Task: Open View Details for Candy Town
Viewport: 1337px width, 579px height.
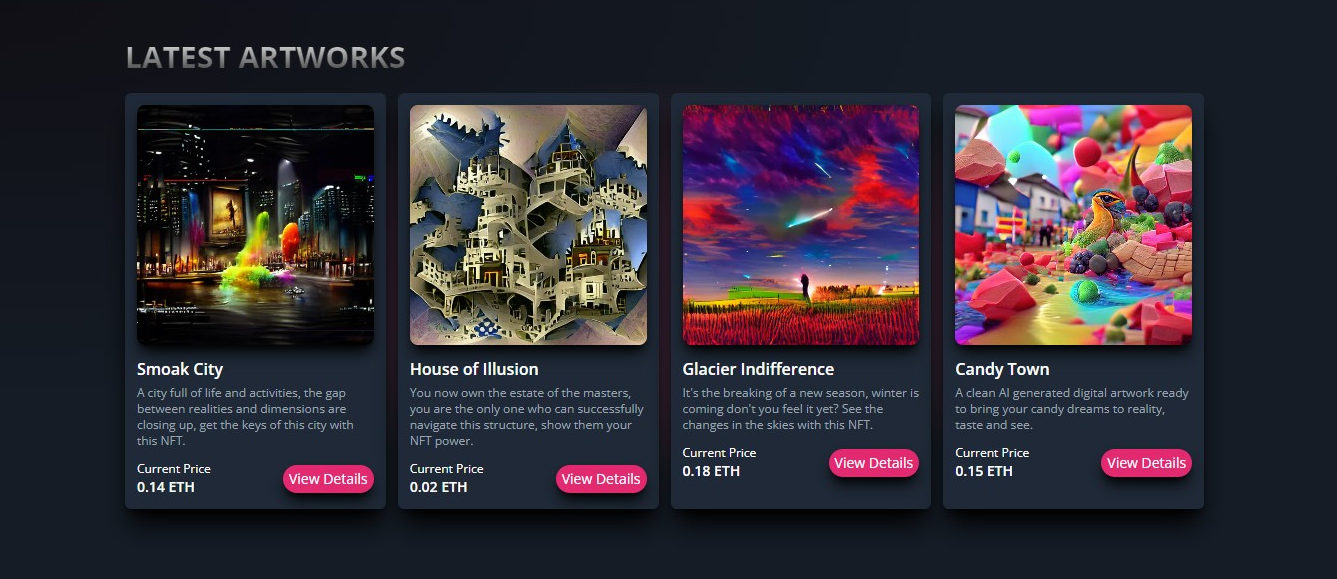Action: [1146, 463]
